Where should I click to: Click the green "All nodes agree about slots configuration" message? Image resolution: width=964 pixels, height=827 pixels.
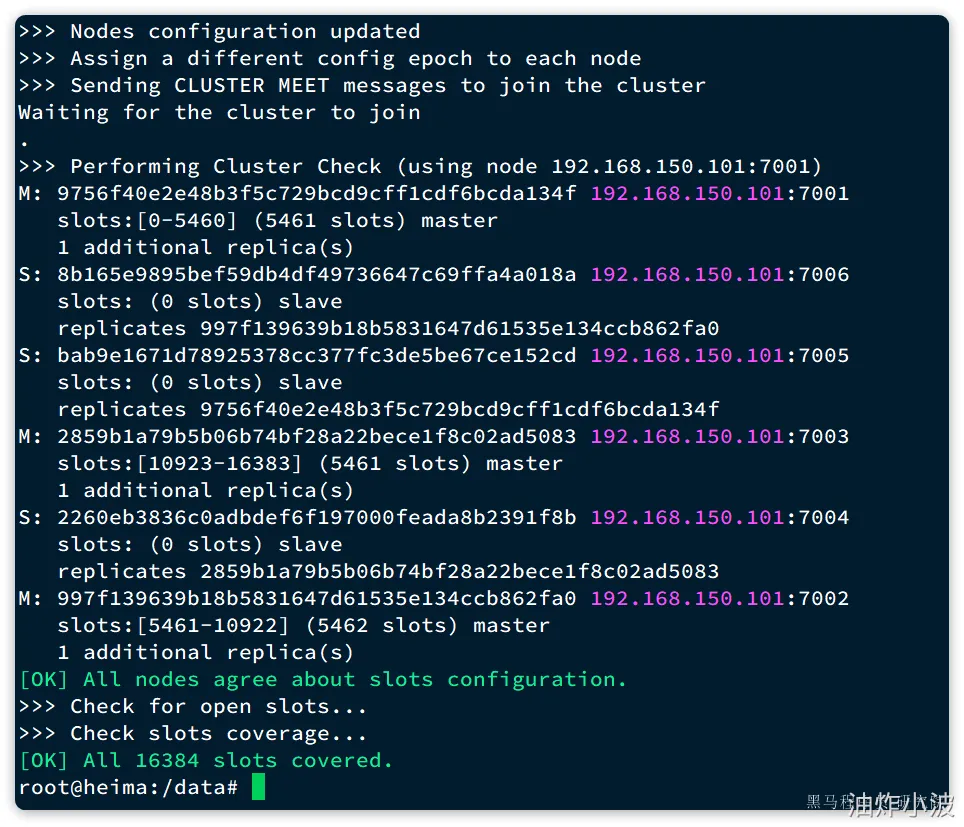(x=322, y=679)
